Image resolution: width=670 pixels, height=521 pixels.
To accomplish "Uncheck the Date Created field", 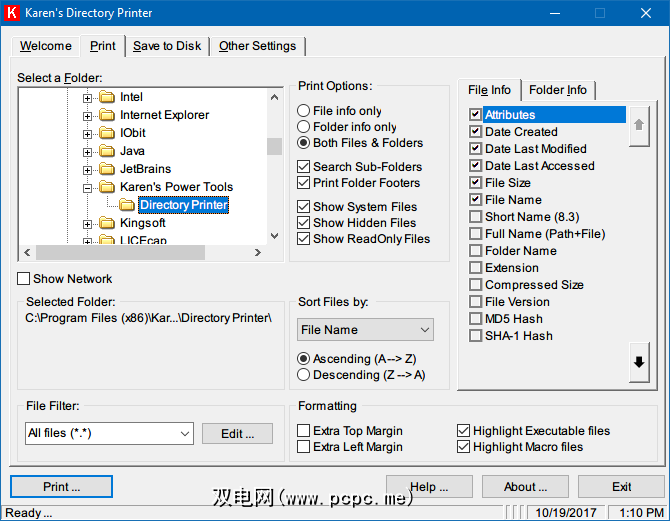I will 475,132.
